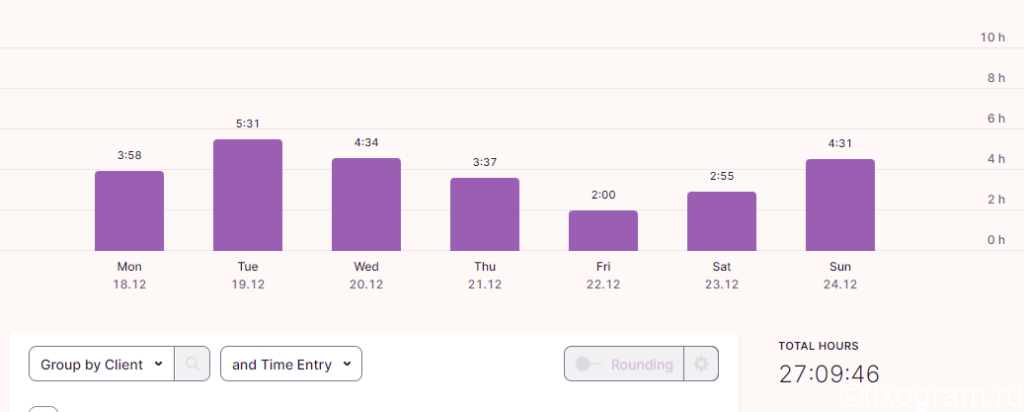This screenshot has width=1024, height=412.
Task: Click the Thursday 3:37 bar
Action: click(x=485, y=214)
